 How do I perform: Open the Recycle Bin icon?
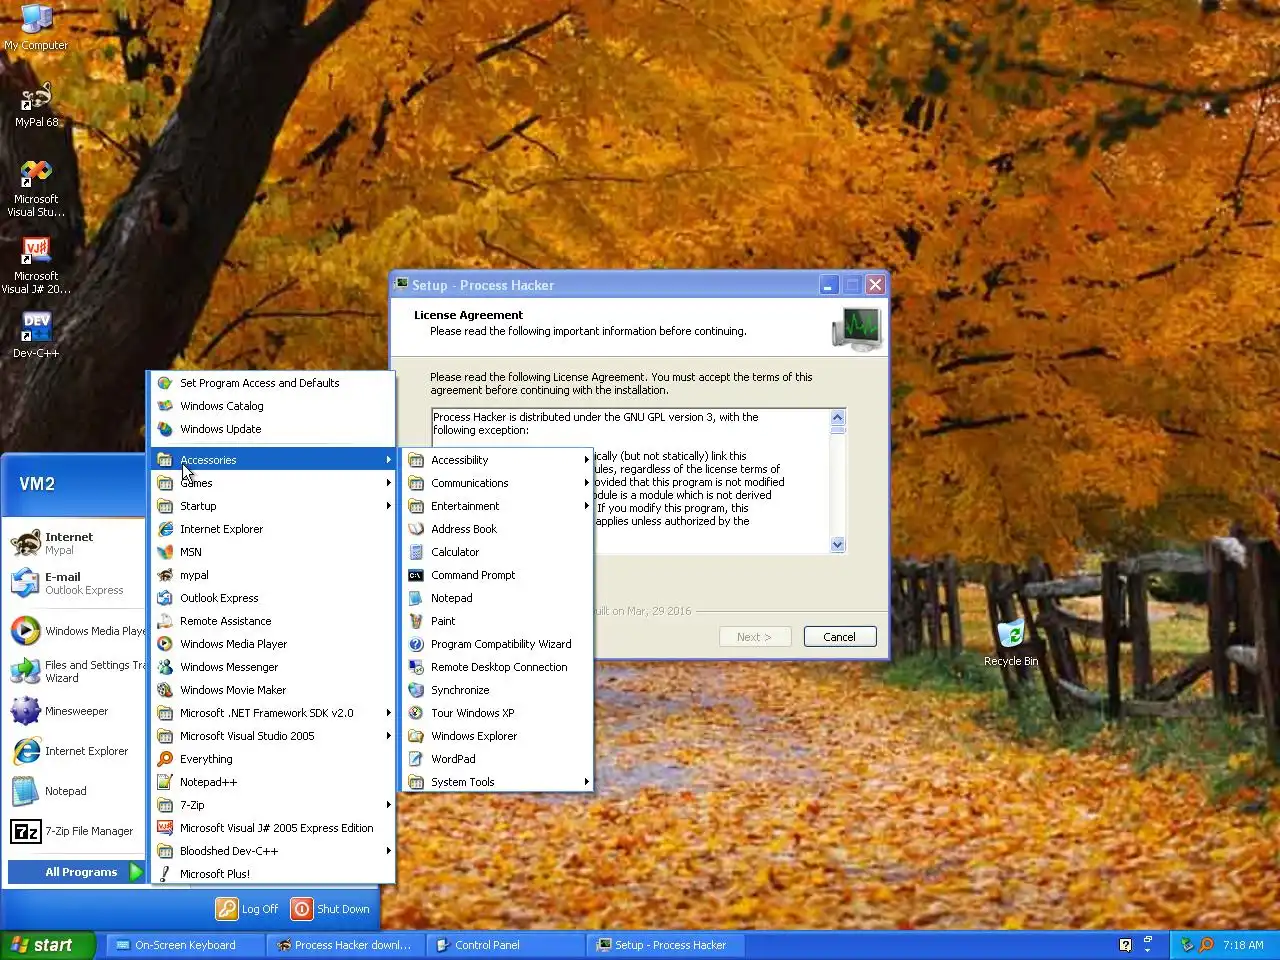click(1011, 642)
